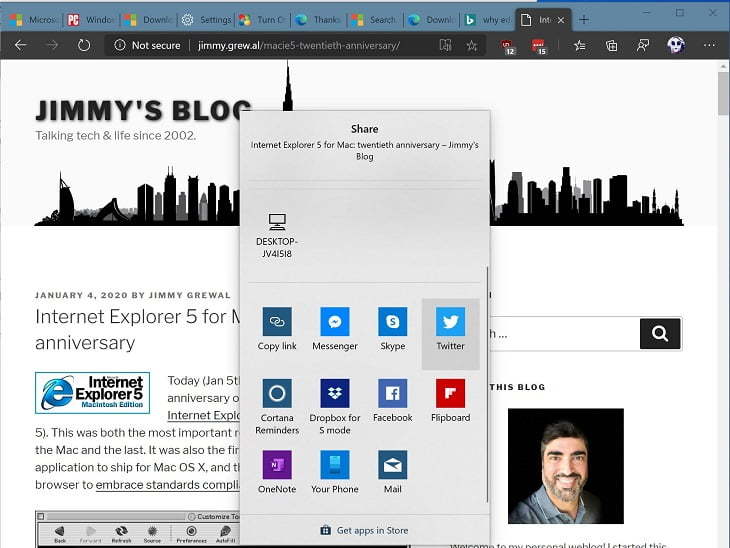Click the author portrait photo
This screenshot has width=730, height=548.
click(x=566, y=466)
